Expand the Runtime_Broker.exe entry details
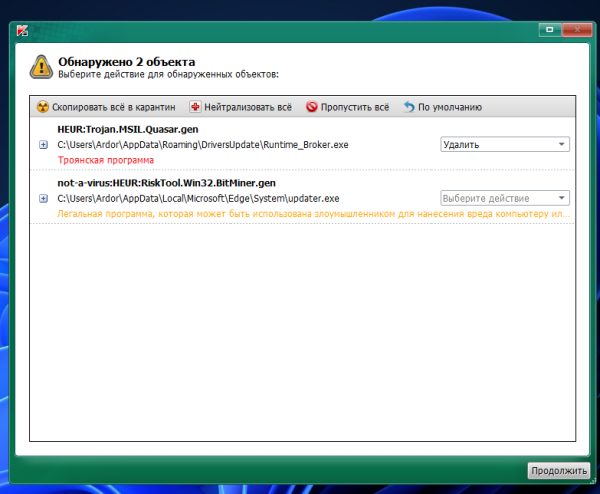The width and height of the screenshot is (600, 494). pyautogui.click(x=43, y=145)
